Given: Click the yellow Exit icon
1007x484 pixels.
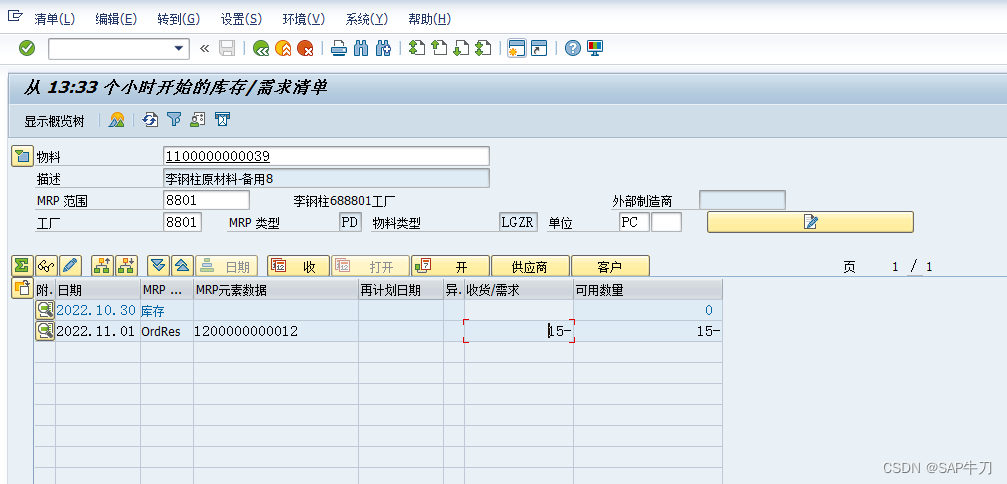Looking at the screenshot, I should pyautogui.click(x=283, y=48).
